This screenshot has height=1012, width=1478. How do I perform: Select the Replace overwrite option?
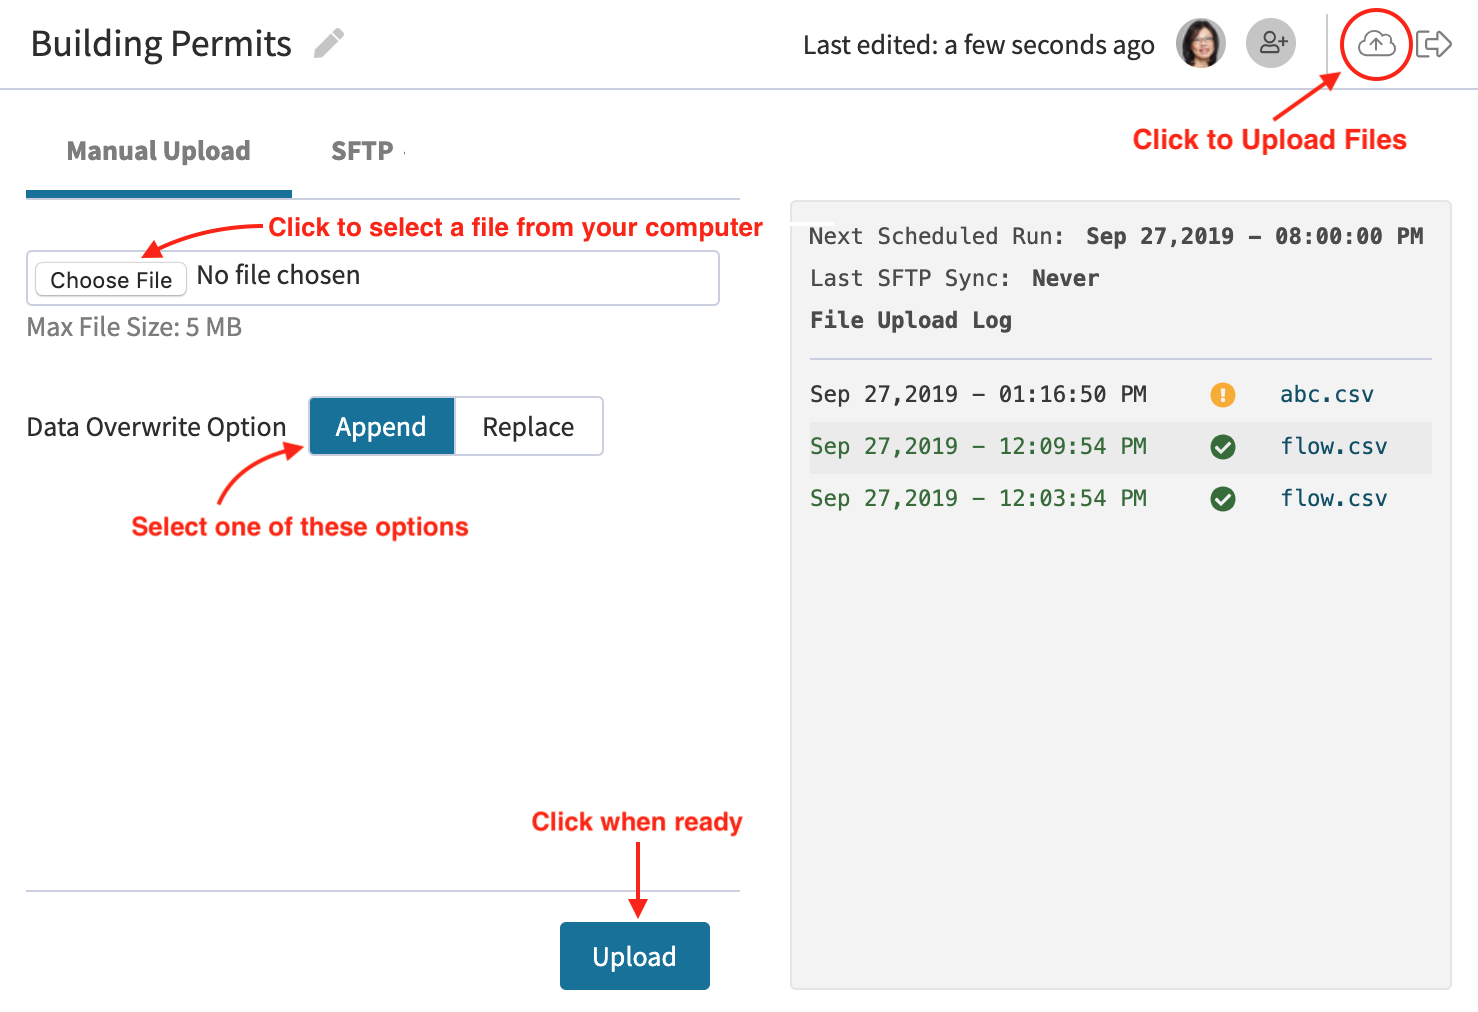(x=528, y=427)
